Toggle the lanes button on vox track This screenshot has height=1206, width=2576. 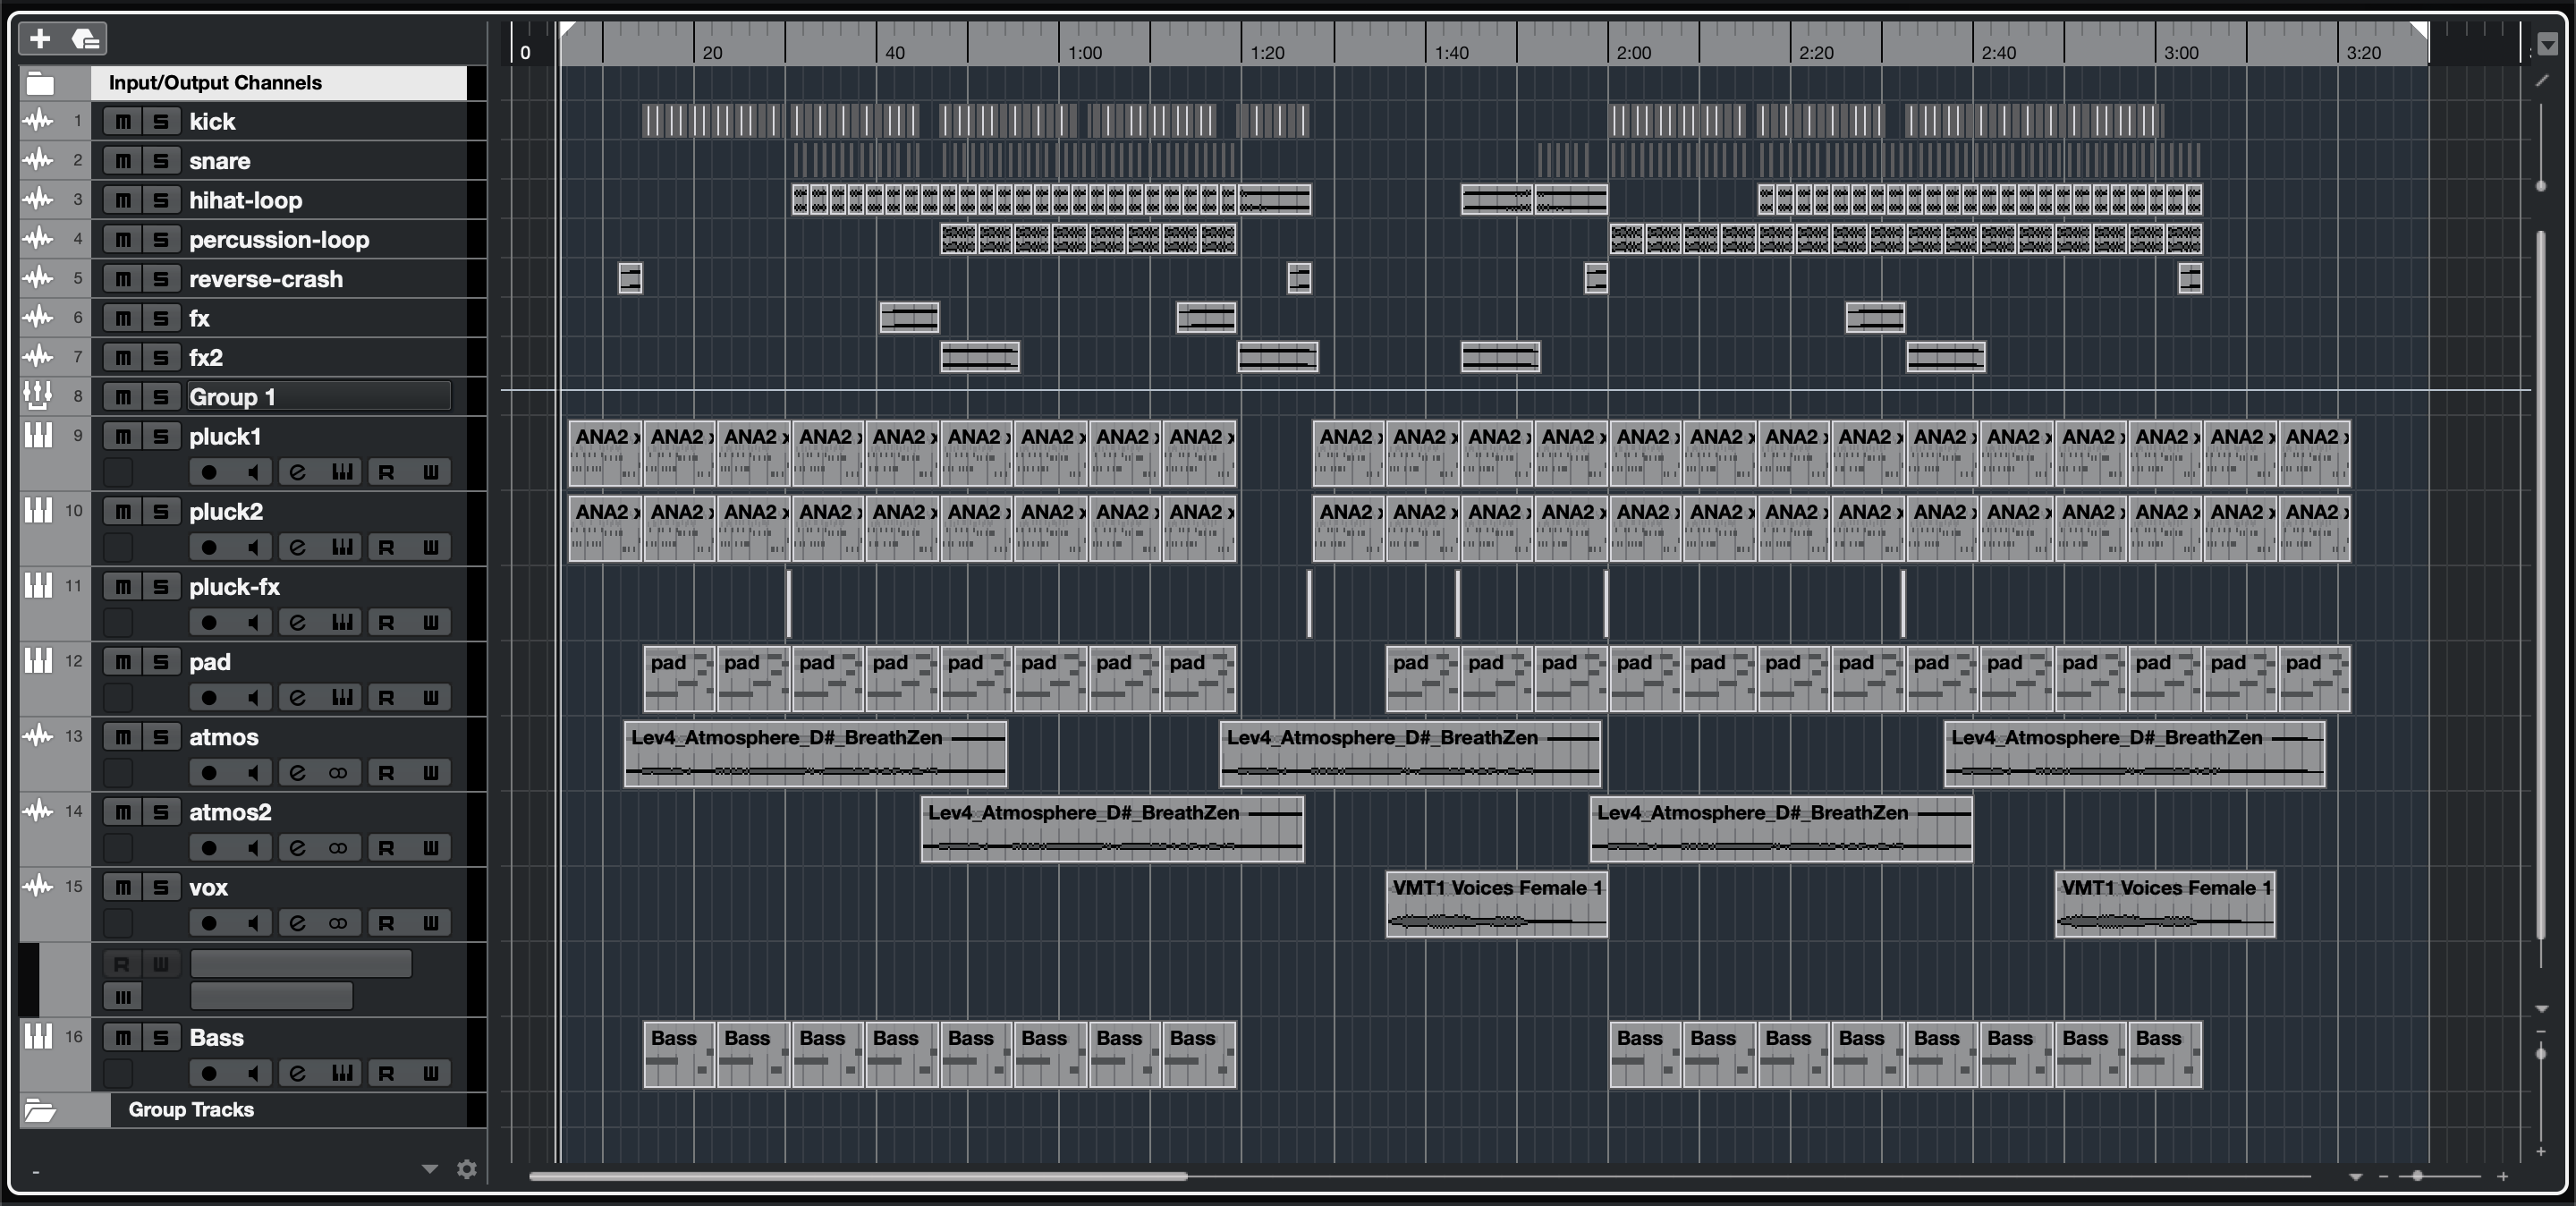tap(340, 923)
